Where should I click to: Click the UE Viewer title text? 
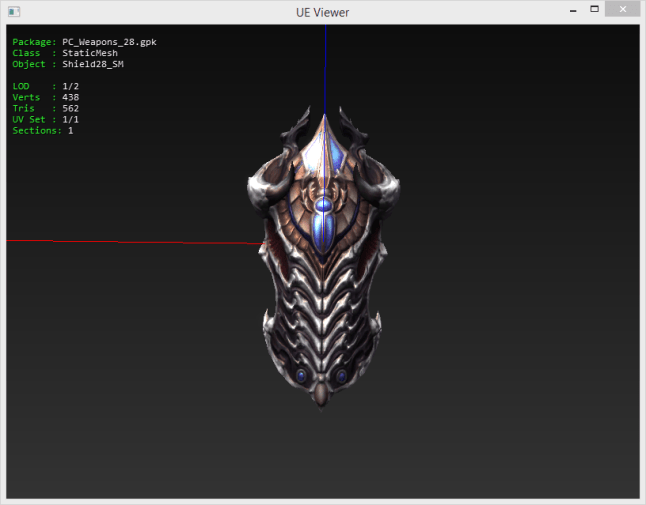pyautogui.click(x=323, y=13)
